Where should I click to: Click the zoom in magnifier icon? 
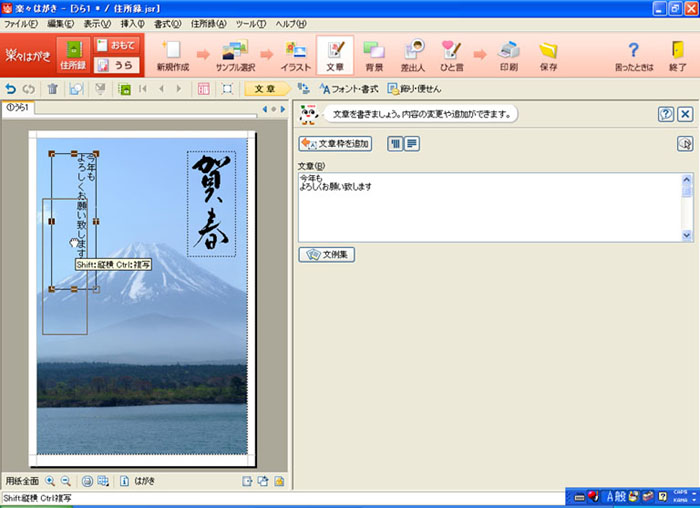[x=50, y=480]
